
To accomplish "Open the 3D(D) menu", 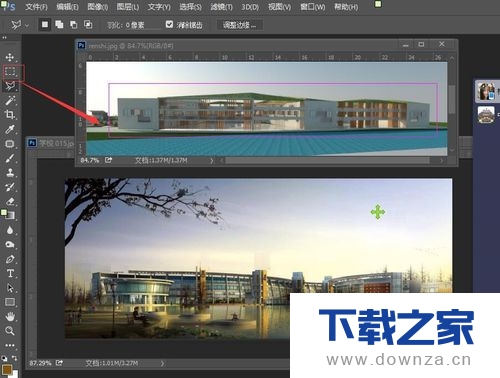I will pos(250,7).
